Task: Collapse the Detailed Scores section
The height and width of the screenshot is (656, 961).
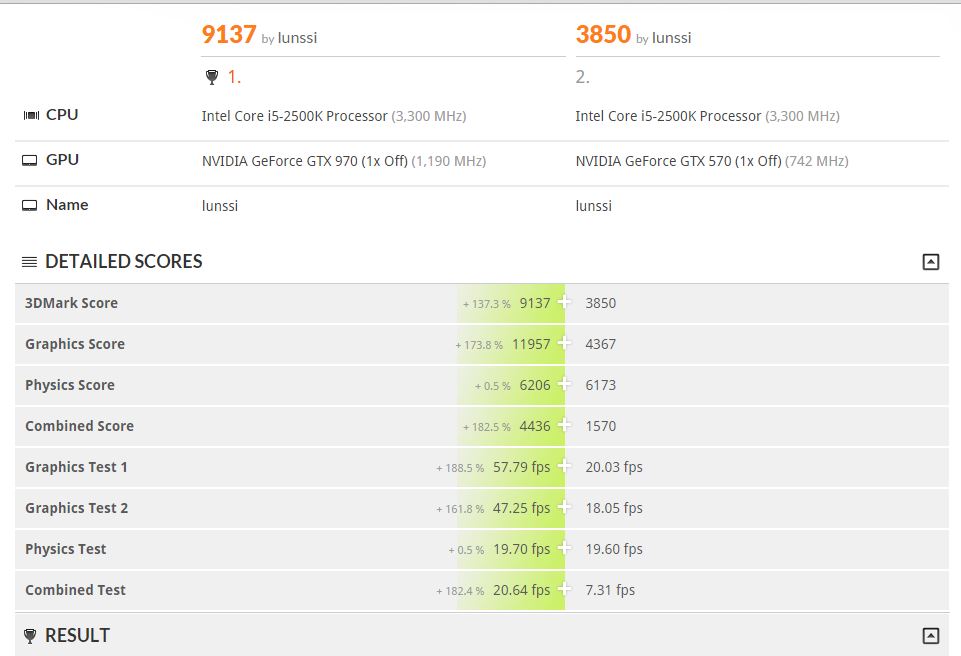Action: click(930, 262)
